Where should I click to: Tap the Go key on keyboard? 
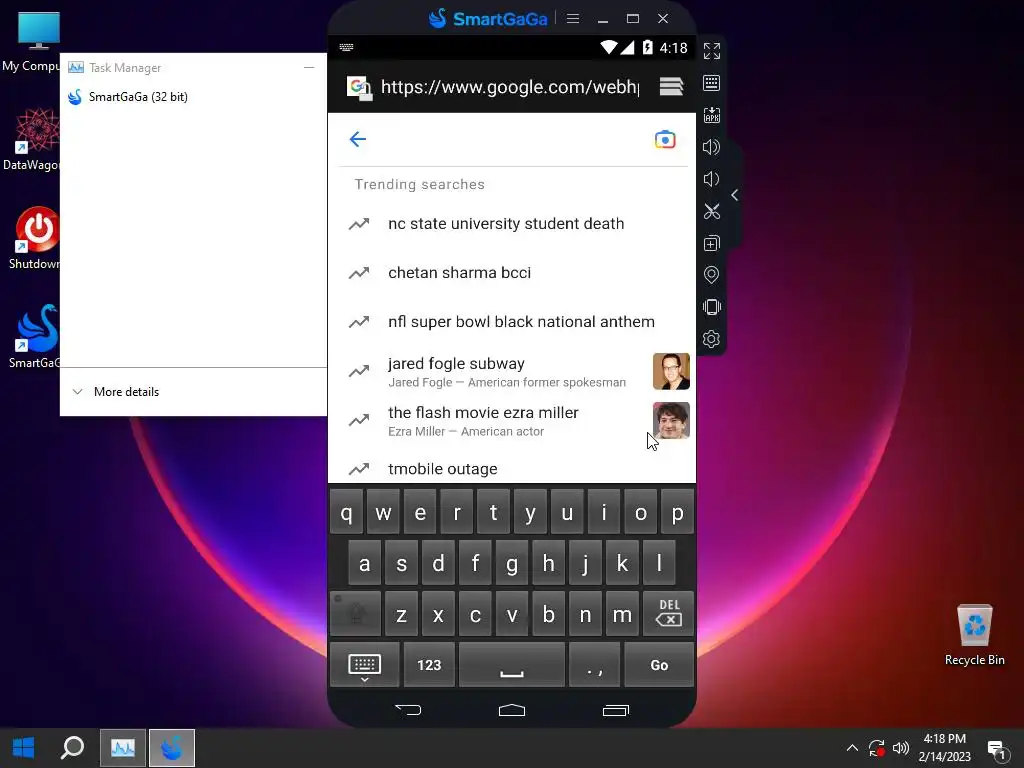click(659, 665)
